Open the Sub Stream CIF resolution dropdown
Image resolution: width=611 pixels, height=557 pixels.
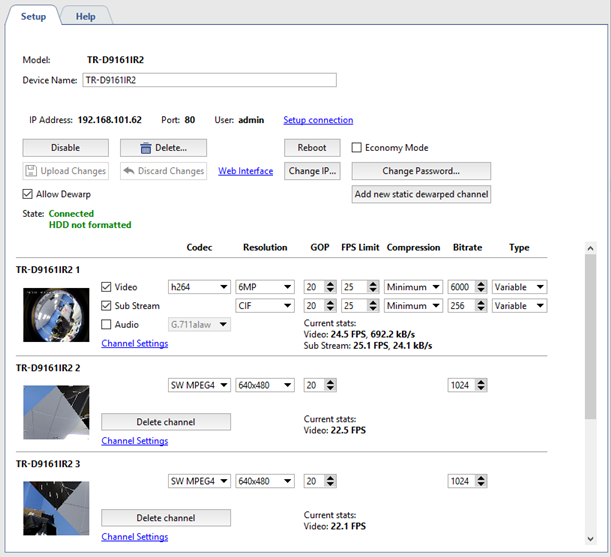[265, 306]
